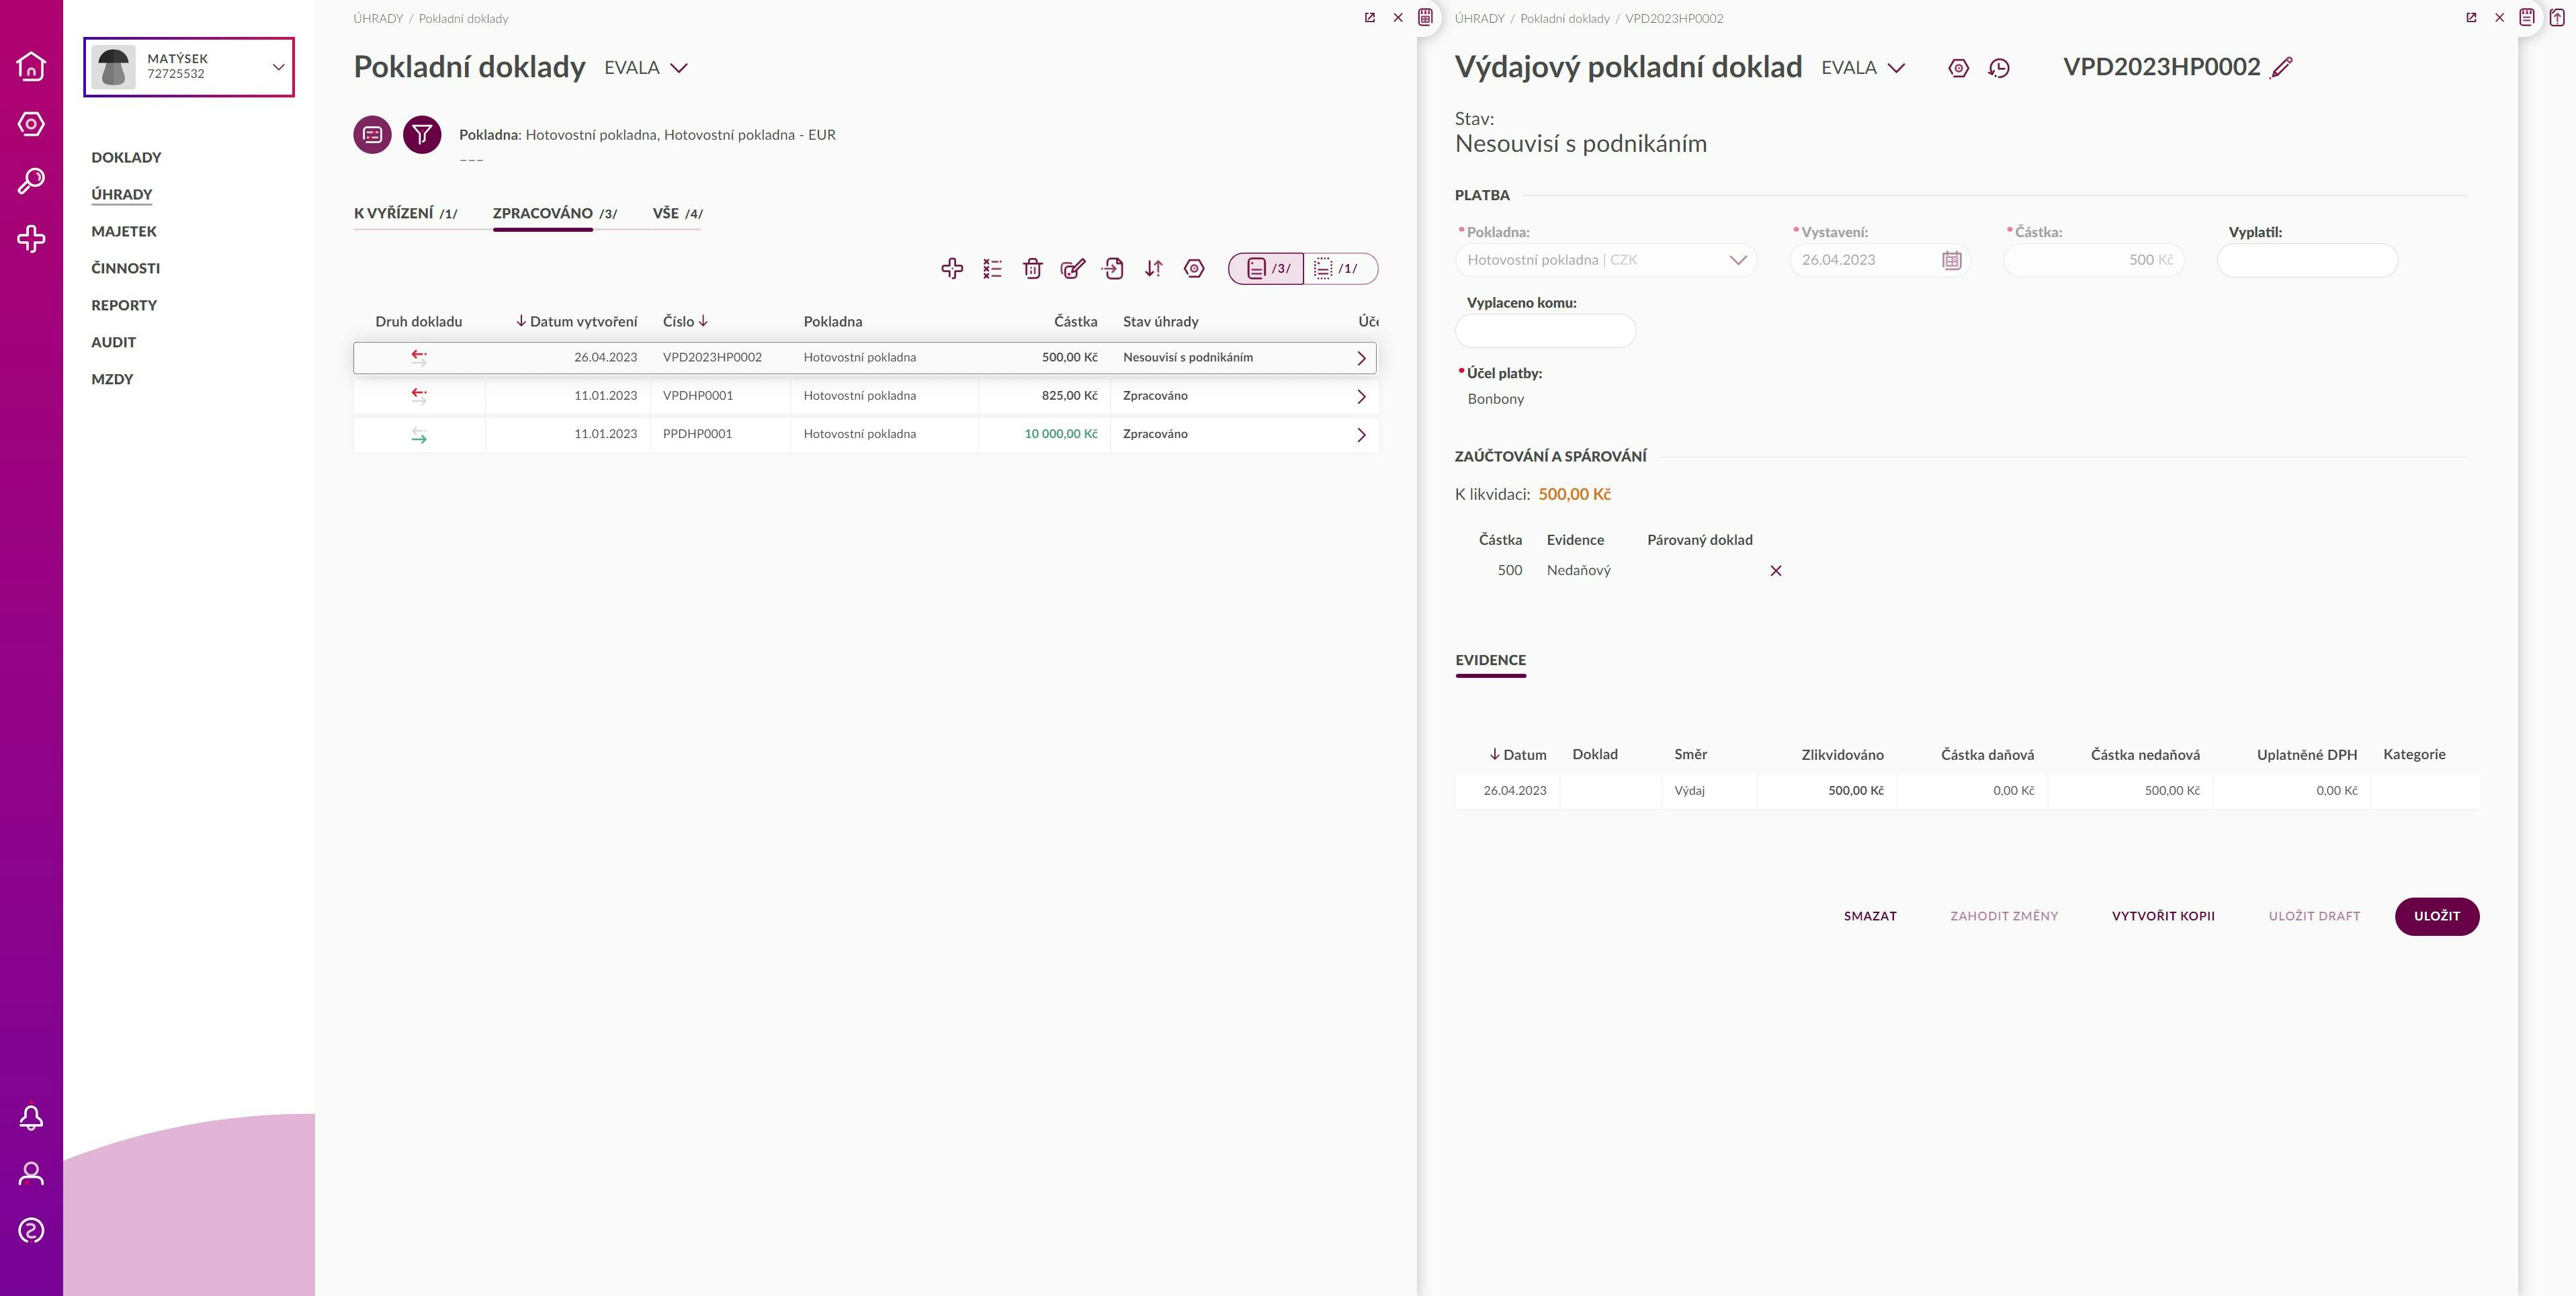Open the filter funnel button
This screenshot has height=1296, width=2576.
tap(422, 134)
